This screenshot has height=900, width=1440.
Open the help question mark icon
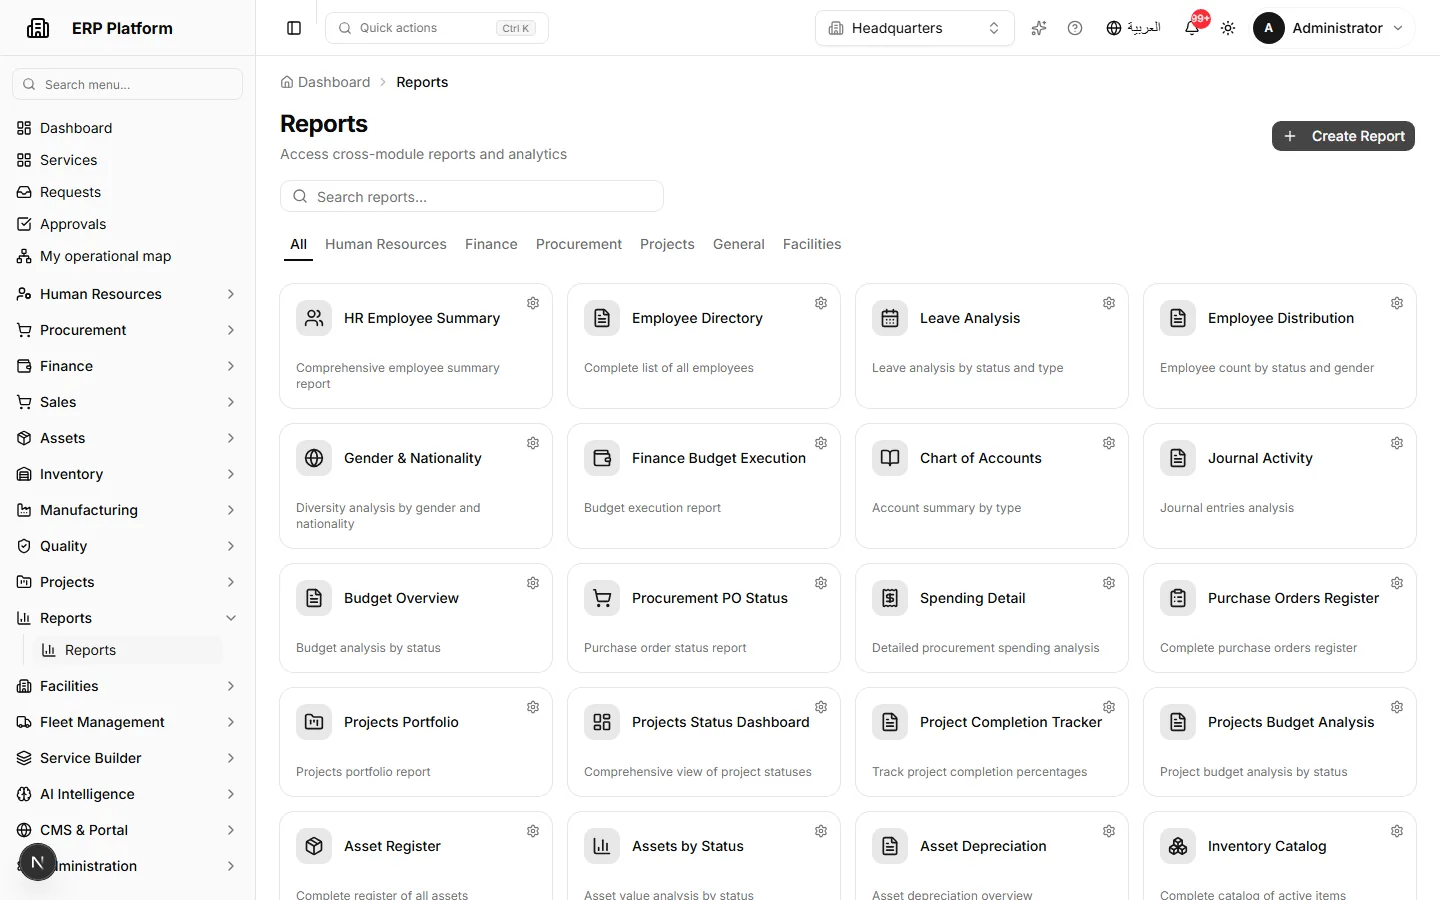click(x=1075, y=28)
